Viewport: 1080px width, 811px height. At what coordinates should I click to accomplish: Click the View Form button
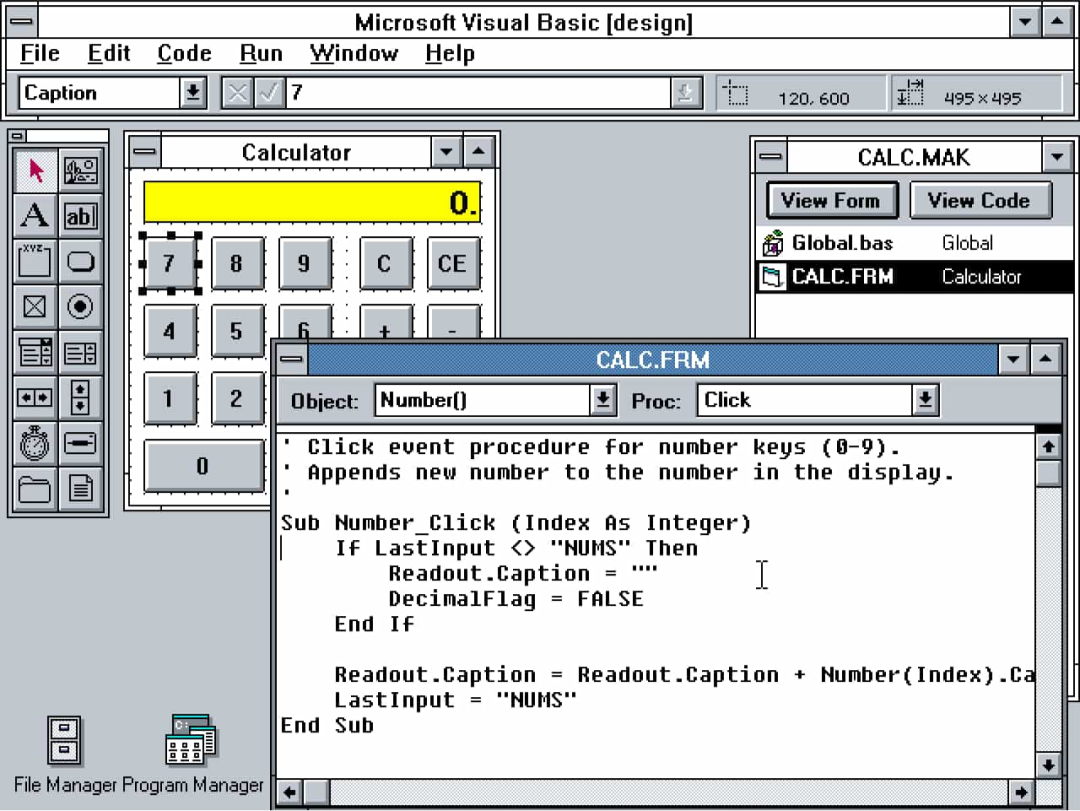click(832, 201)
